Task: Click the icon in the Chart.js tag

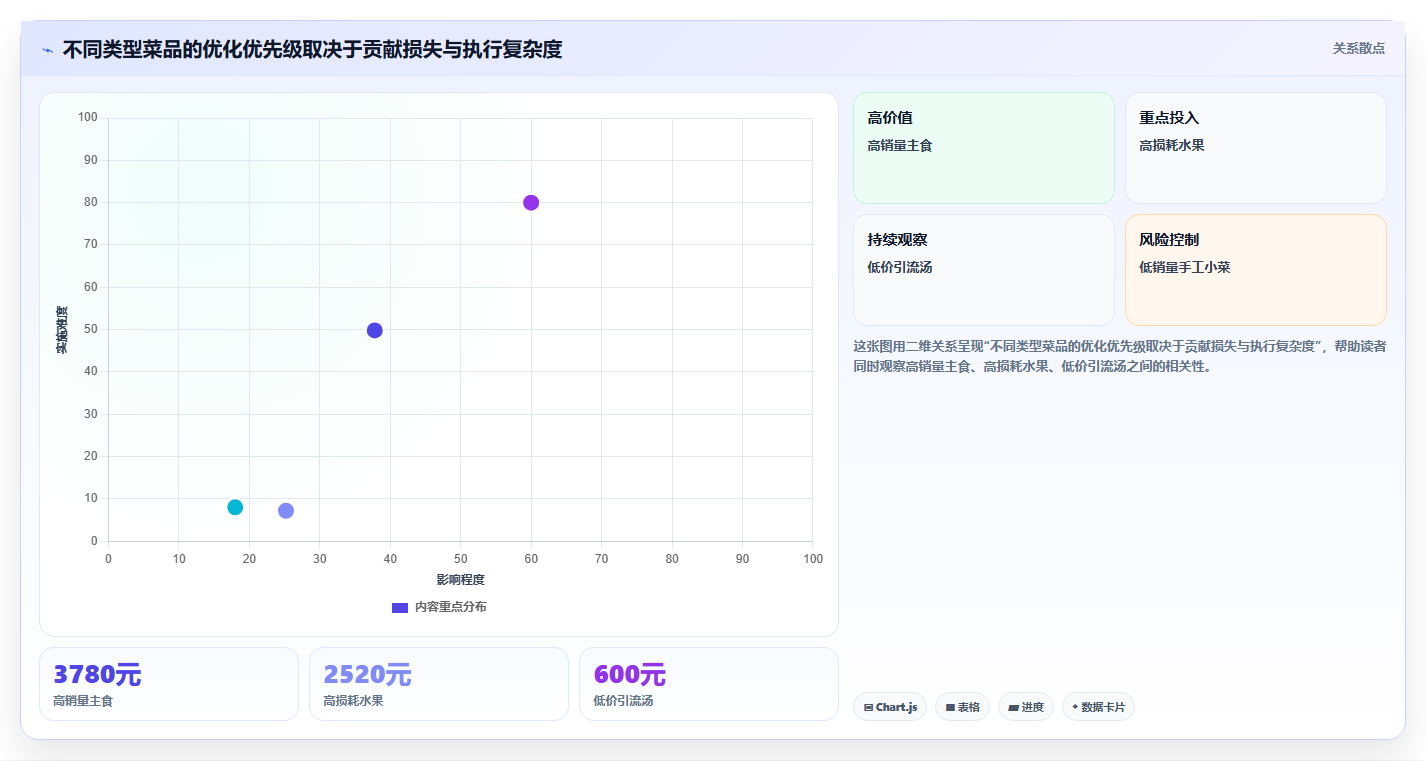Action: pyautogui.click(x=868, y=708)
